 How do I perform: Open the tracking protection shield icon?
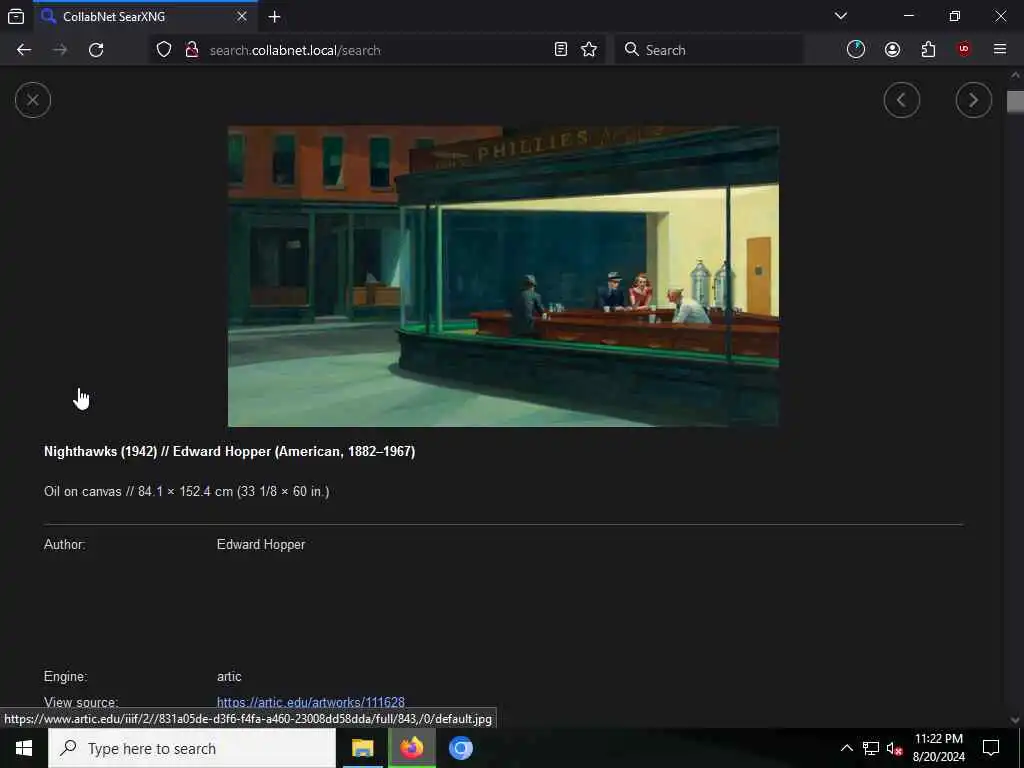coord(164,50)
